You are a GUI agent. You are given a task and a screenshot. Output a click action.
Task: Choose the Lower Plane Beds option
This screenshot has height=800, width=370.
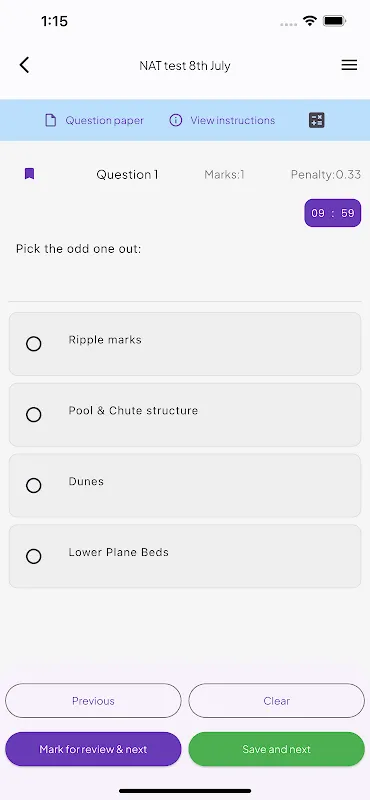pyautogui.click(x=185, y=556)
